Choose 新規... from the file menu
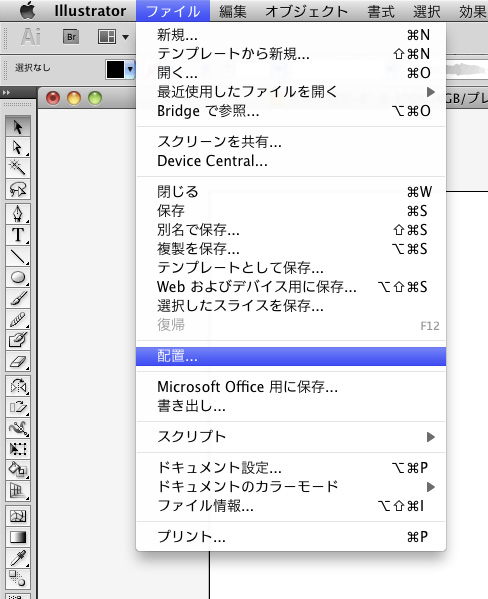The width and height of the screenshot is (488, 599). pyautogui.click(x=290, y=35)
